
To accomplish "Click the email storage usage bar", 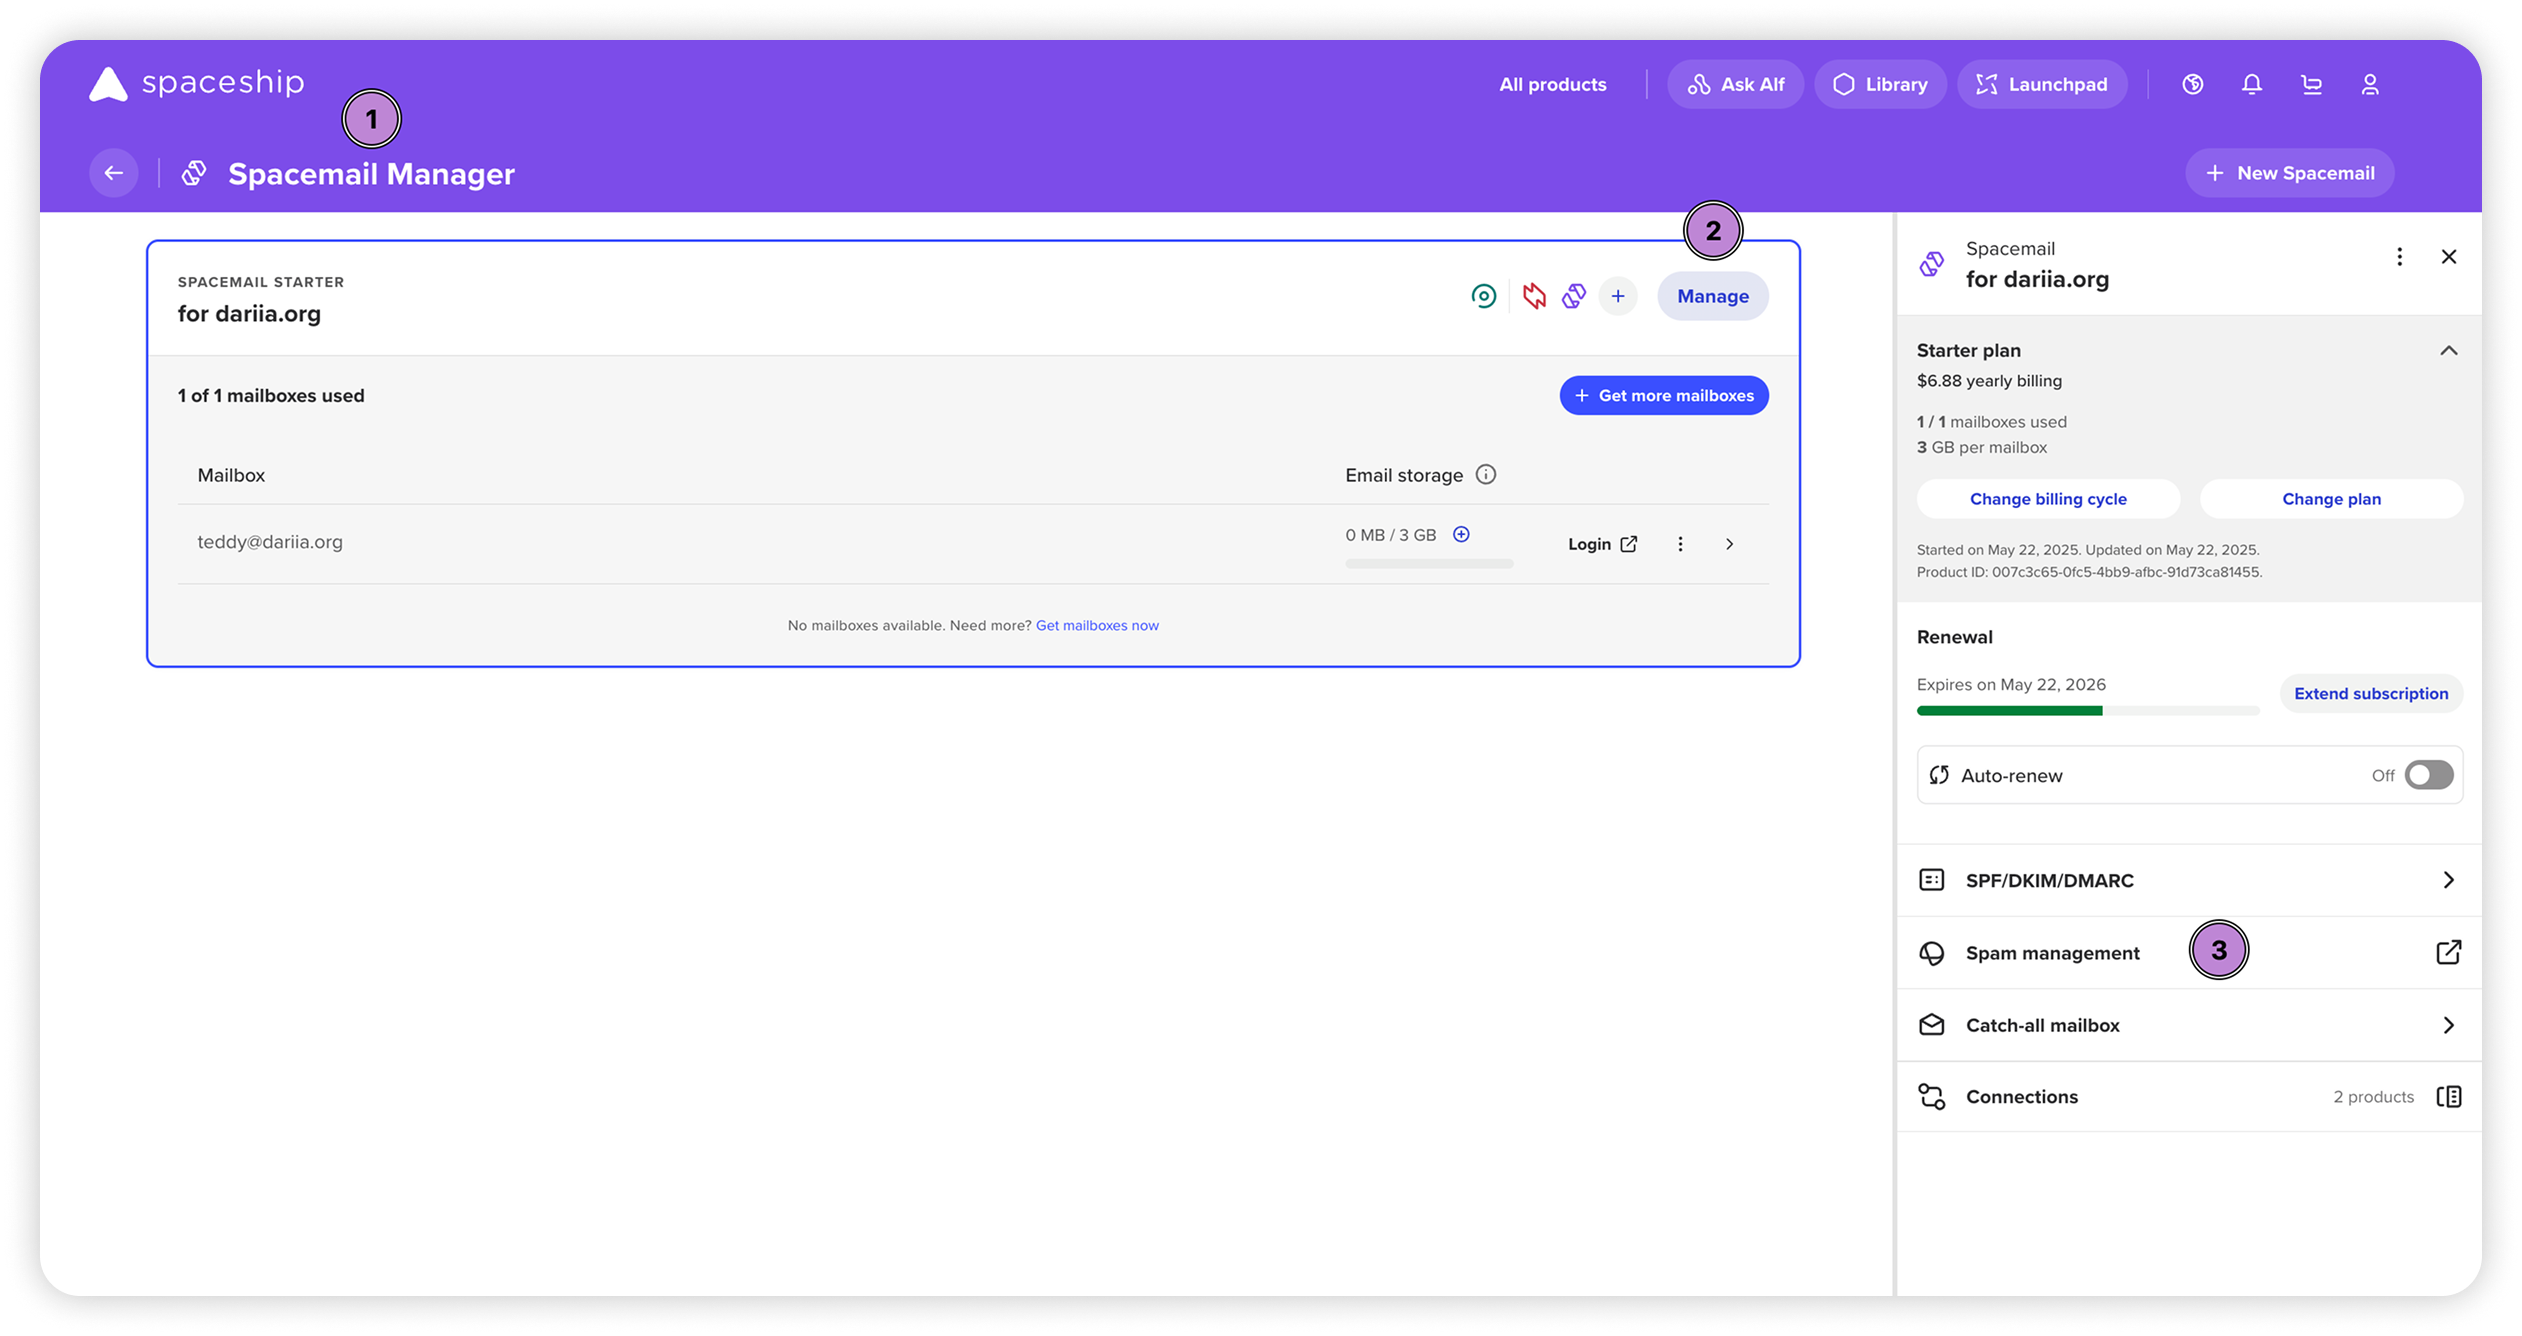I will 1429,564.
